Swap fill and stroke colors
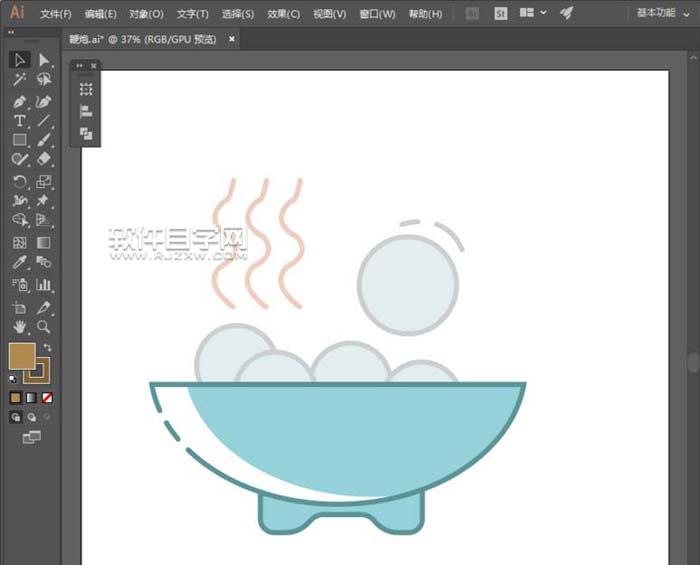 tap(47, 347)
